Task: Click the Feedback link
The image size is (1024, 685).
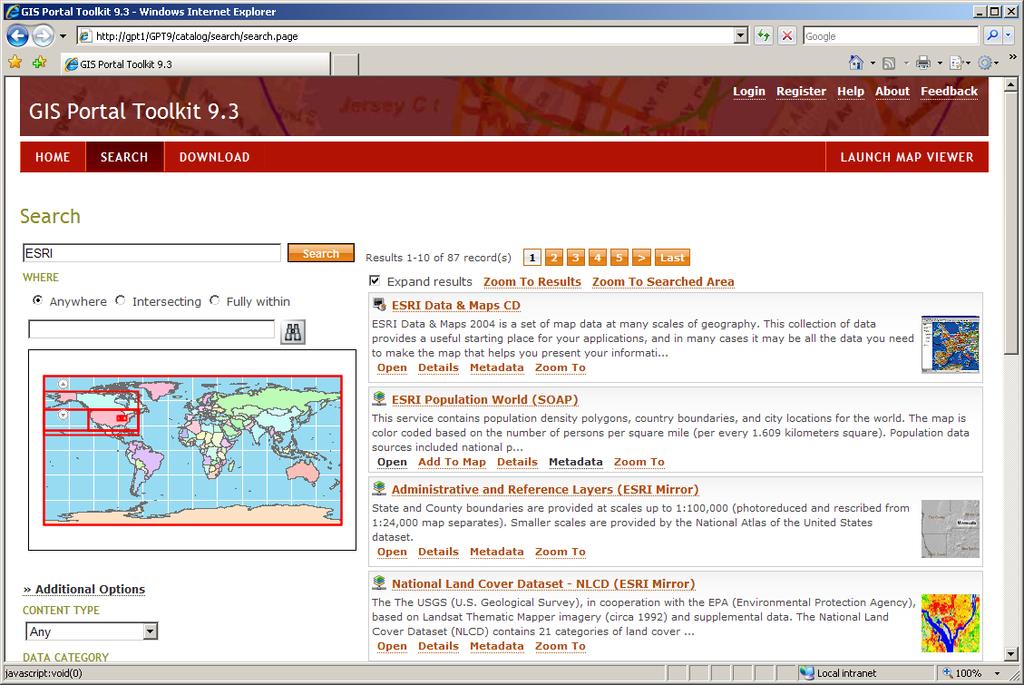Action: (949, 91)
